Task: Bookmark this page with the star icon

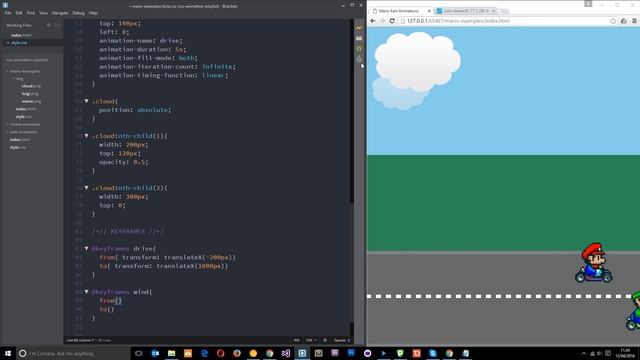Action: coord(613,21)
